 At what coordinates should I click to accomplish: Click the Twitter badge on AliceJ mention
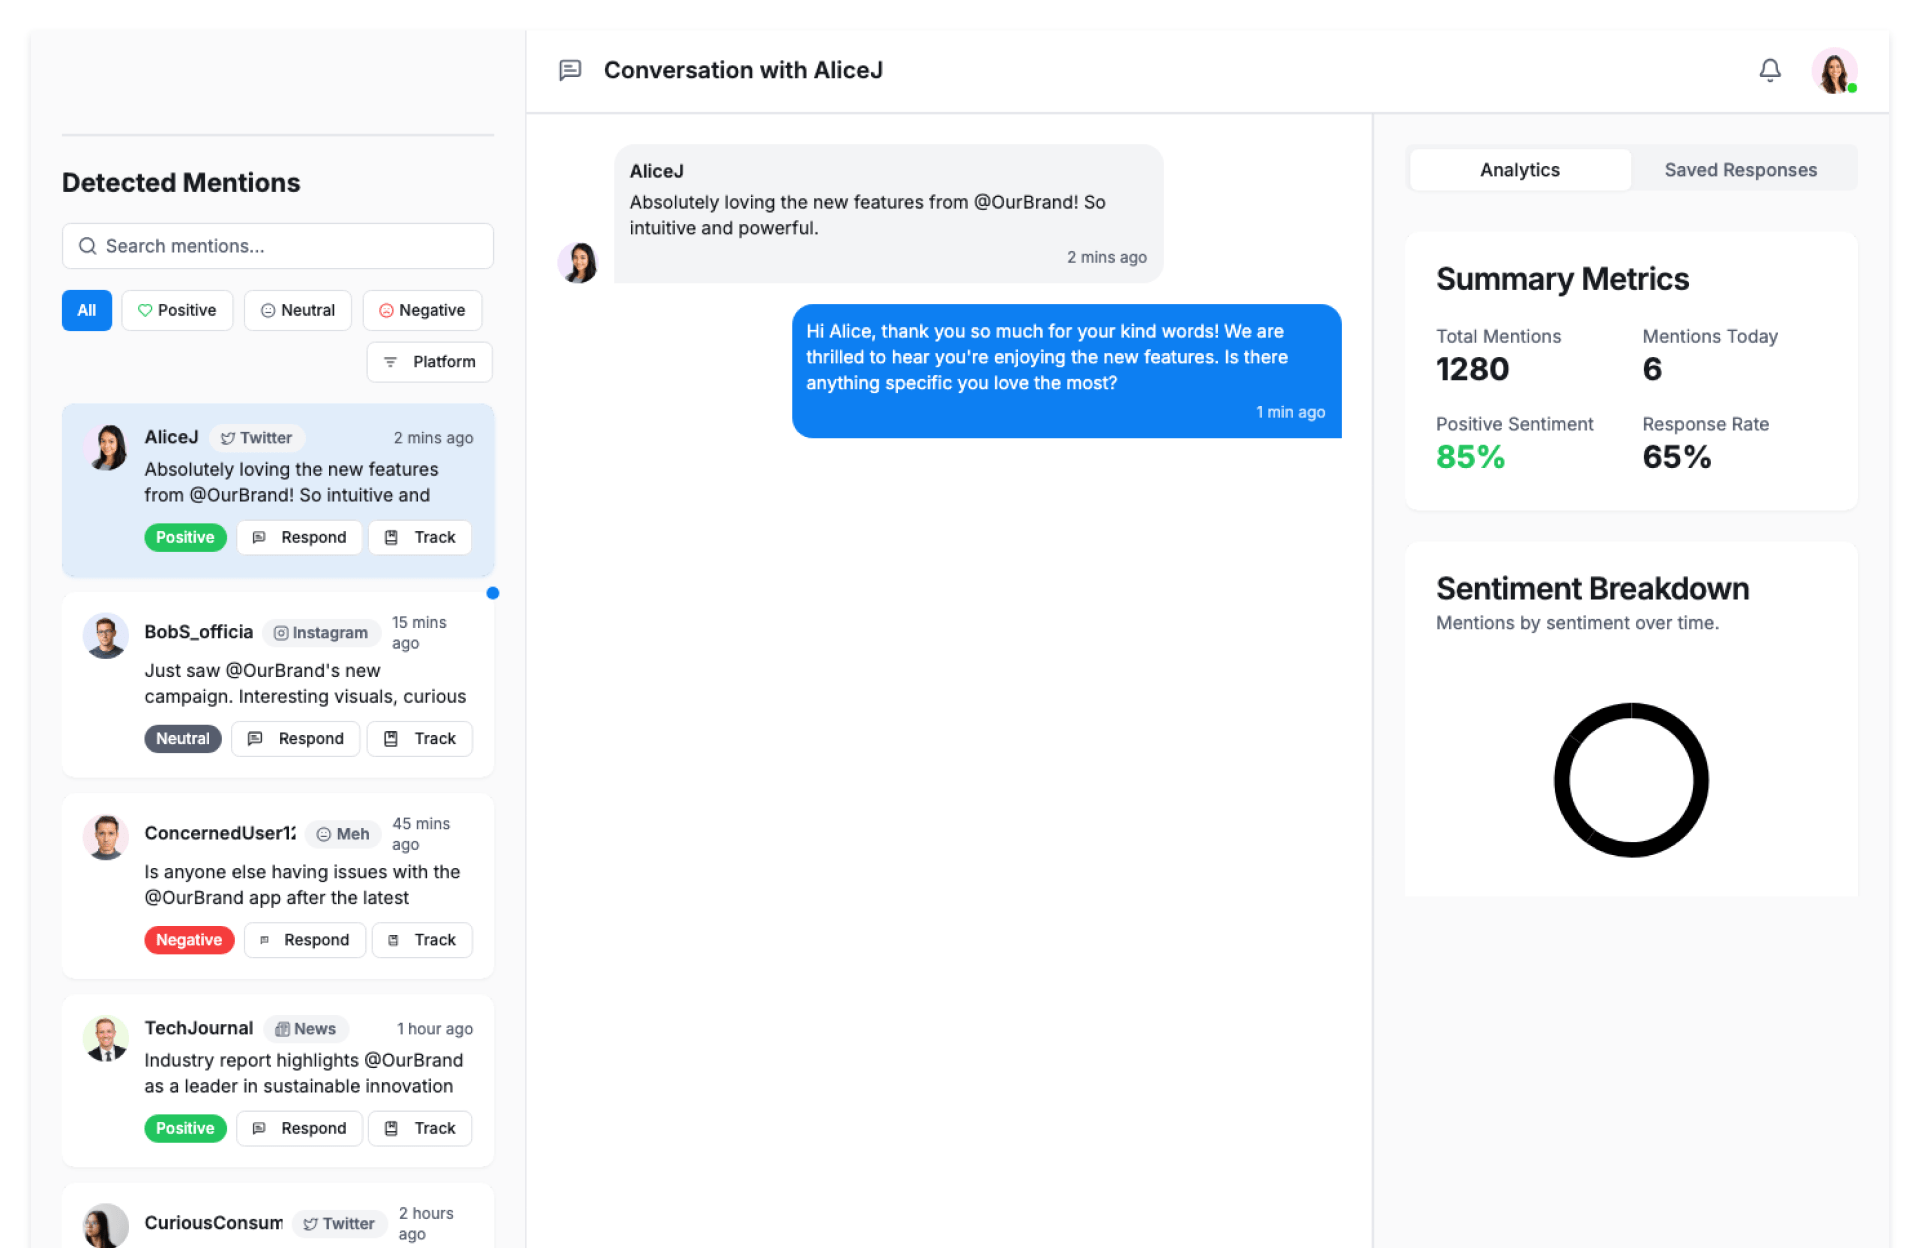click(x=257, y=438)
